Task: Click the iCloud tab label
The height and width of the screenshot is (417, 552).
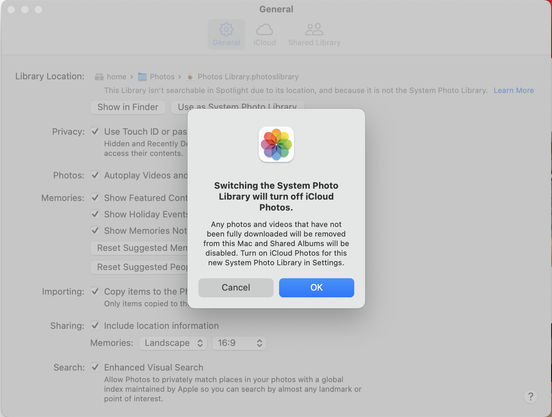Action: click(264, 43)
